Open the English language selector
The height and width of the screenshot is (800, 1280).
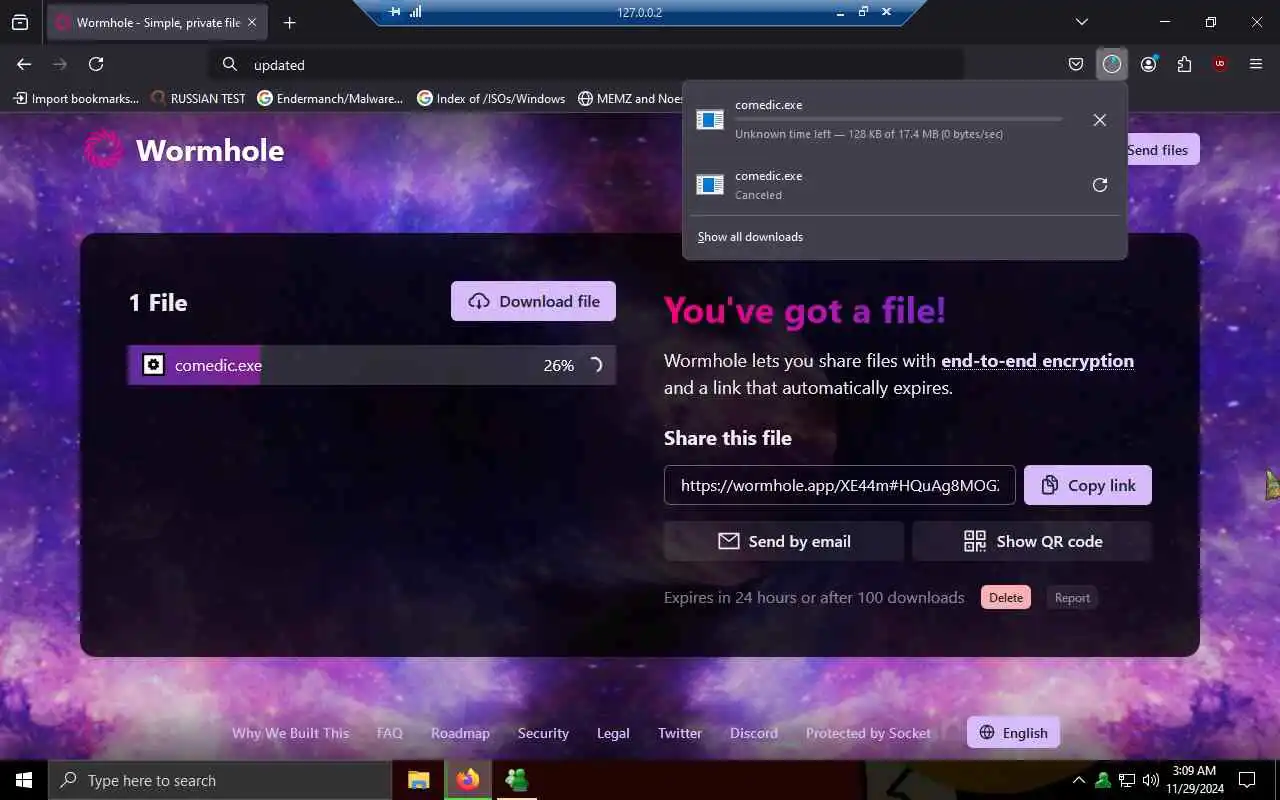point(1013,733)
